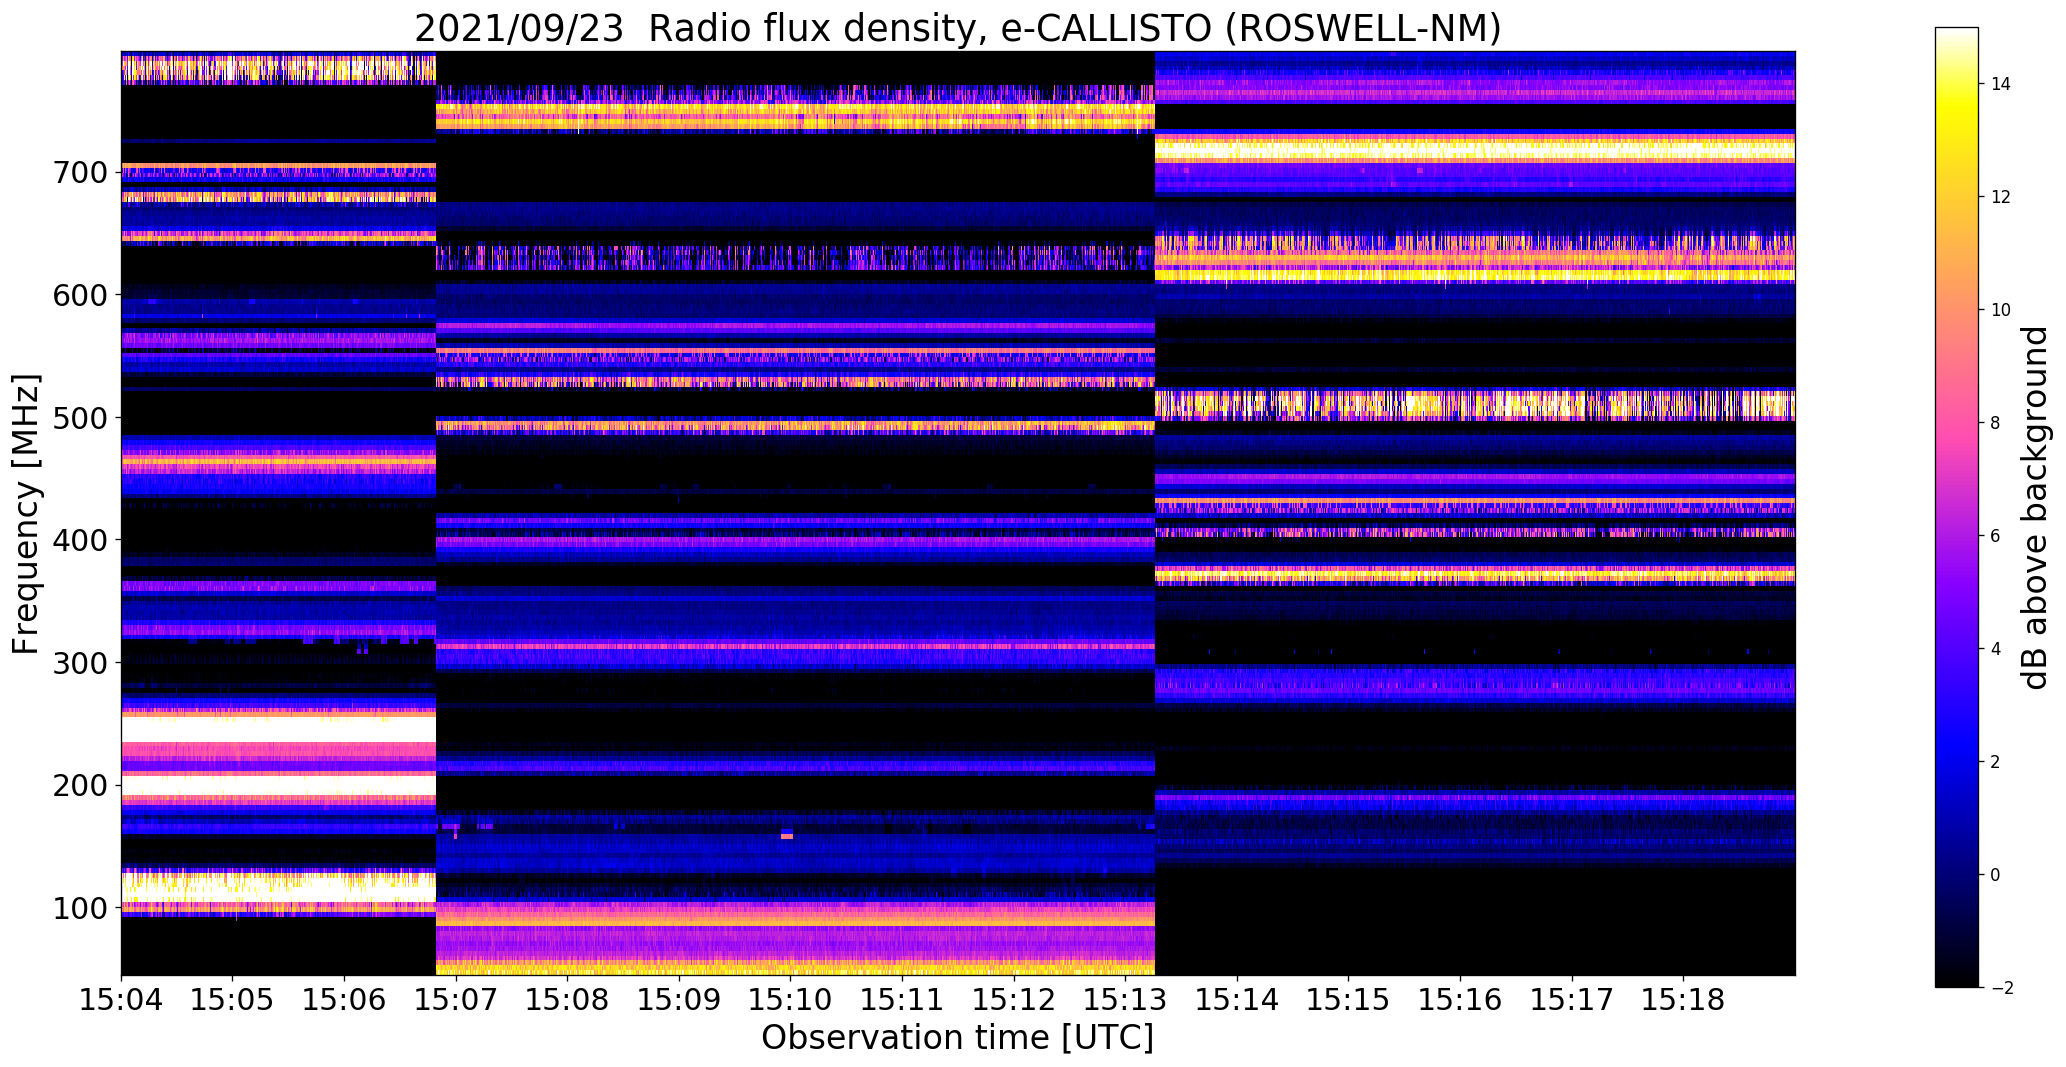Click the 15:17 time tick label
This screenshot has width=2066, height=1067.
pos(1572,1000)
